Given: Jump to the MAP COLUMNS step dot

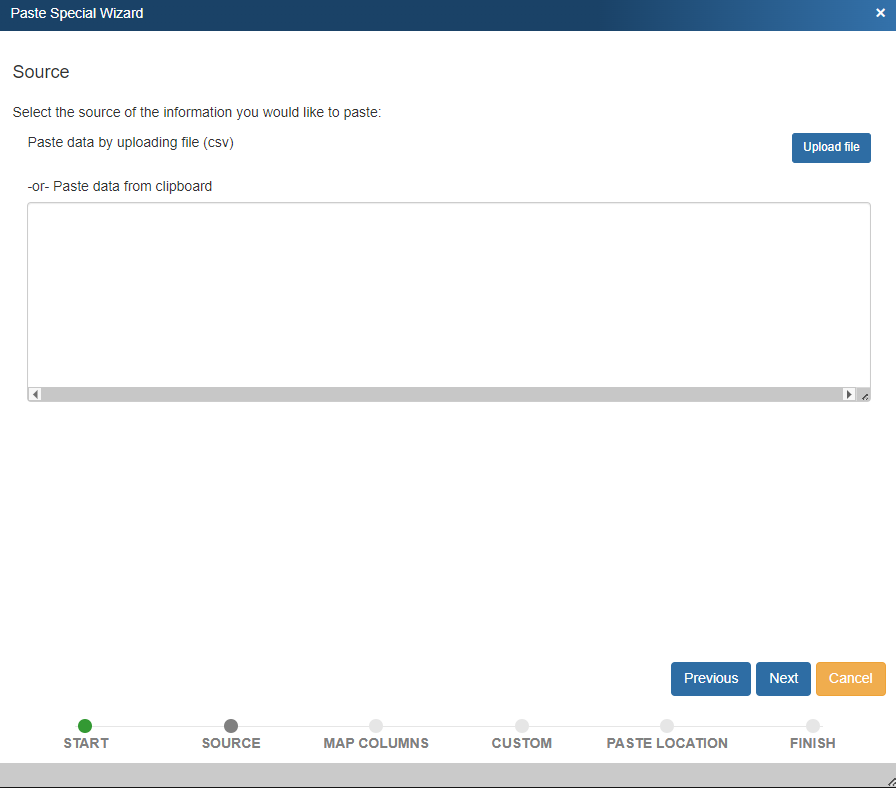Looking at the screenshot, I should click(x=376, y=726).
